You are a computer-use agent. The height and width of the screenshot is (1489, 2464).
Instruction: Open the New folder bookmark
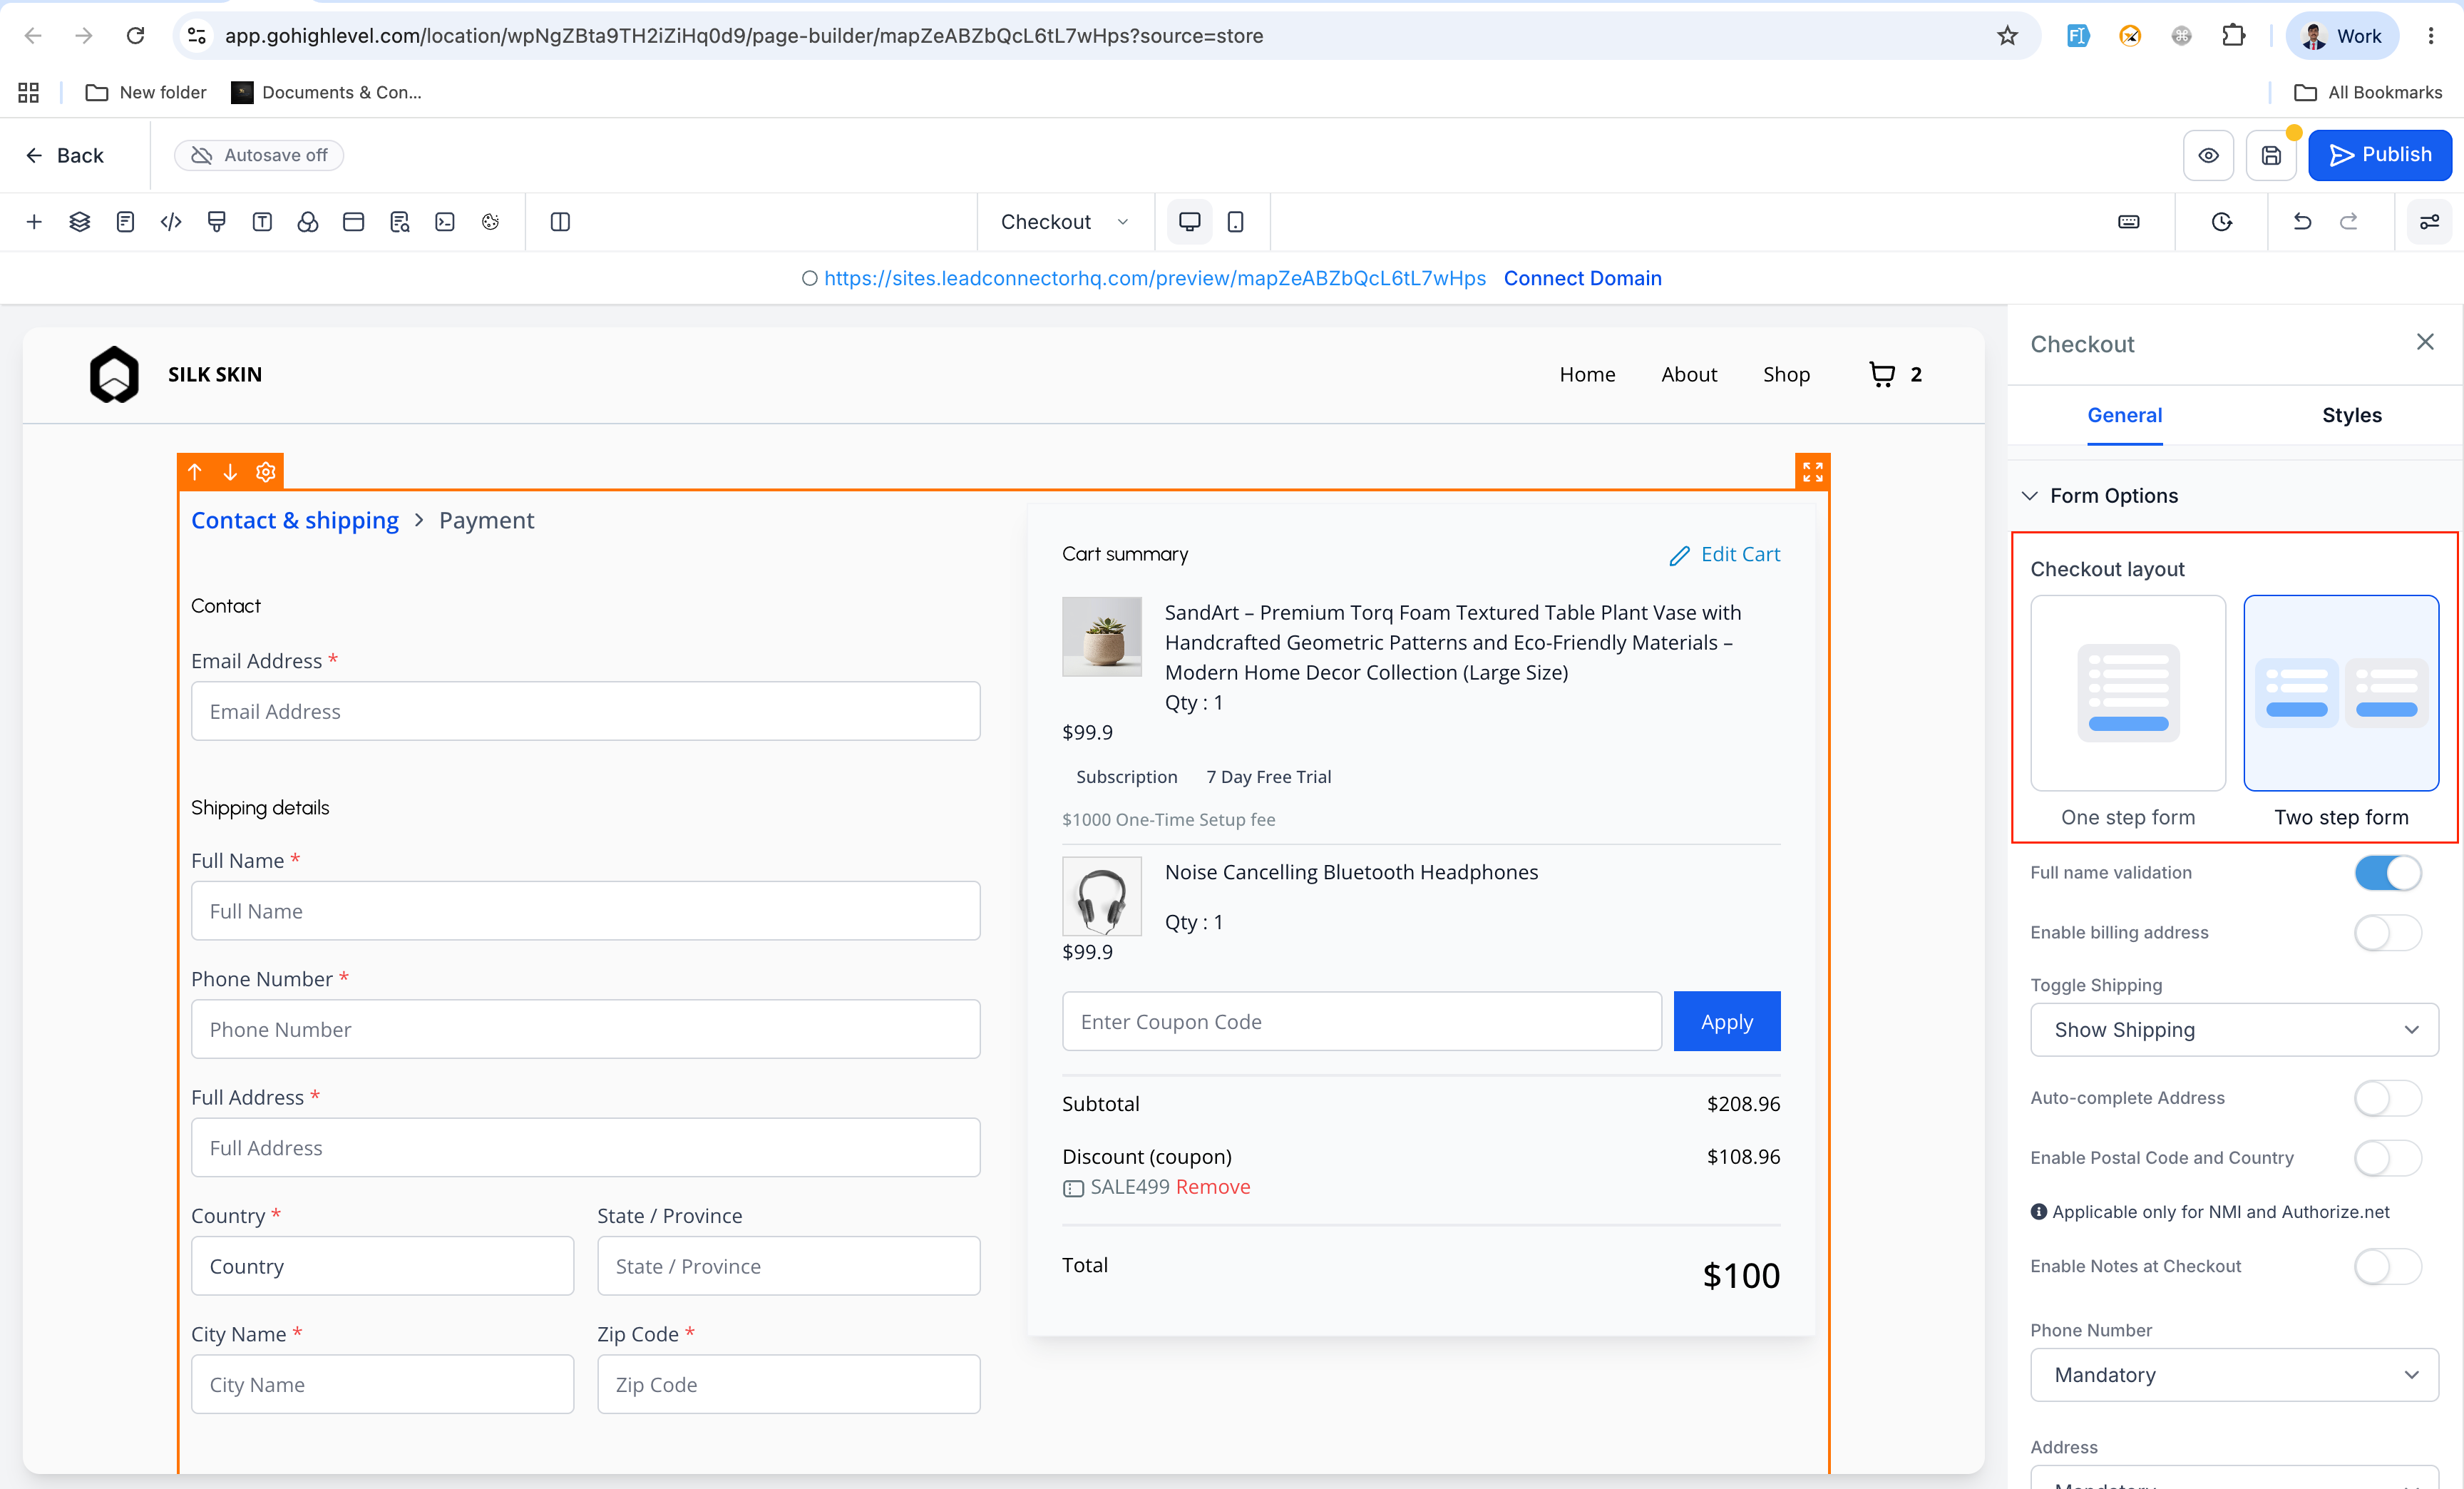click(146, 92)
